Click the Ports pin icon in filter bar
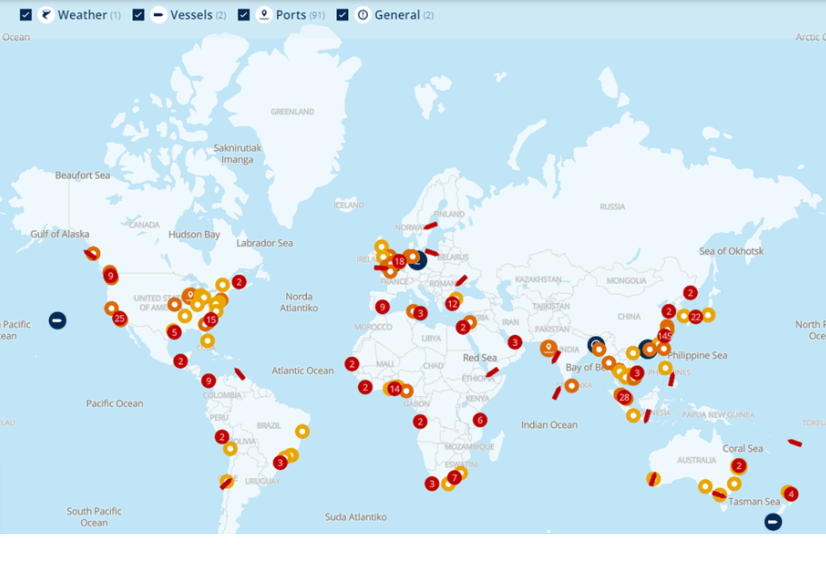This screenshot has width=826, height=570. click(x=264, y=15)
